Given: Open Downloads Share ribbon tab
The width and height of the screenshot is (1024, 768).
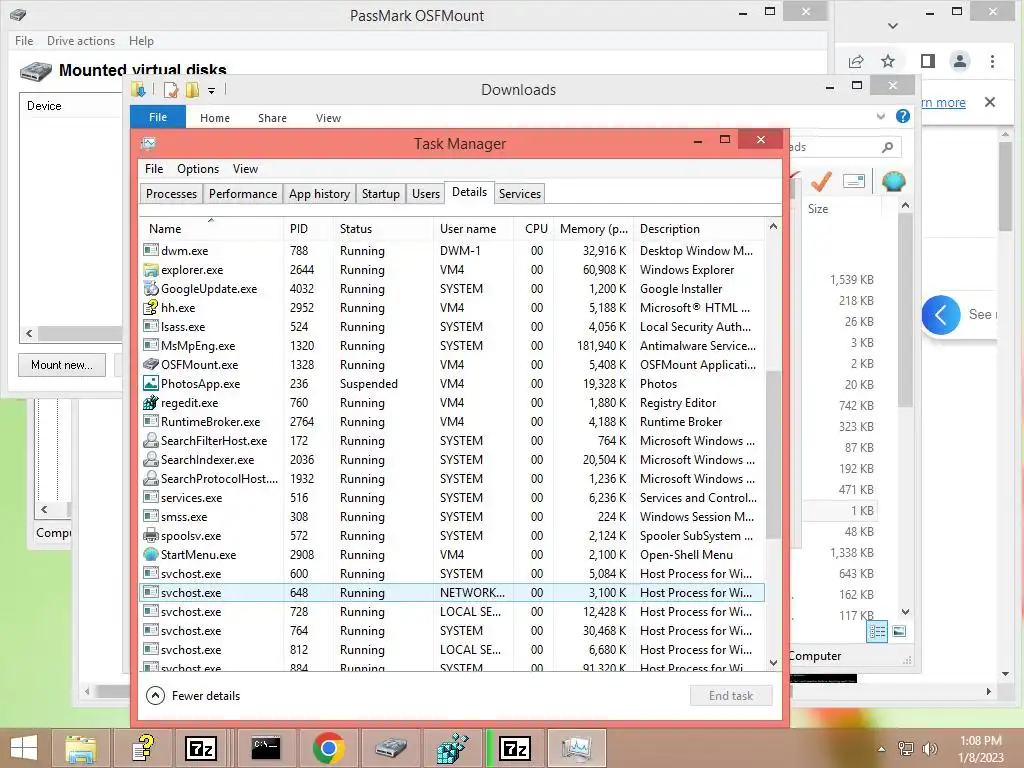Looking at the screenshot, I should [x=272, y=118].
